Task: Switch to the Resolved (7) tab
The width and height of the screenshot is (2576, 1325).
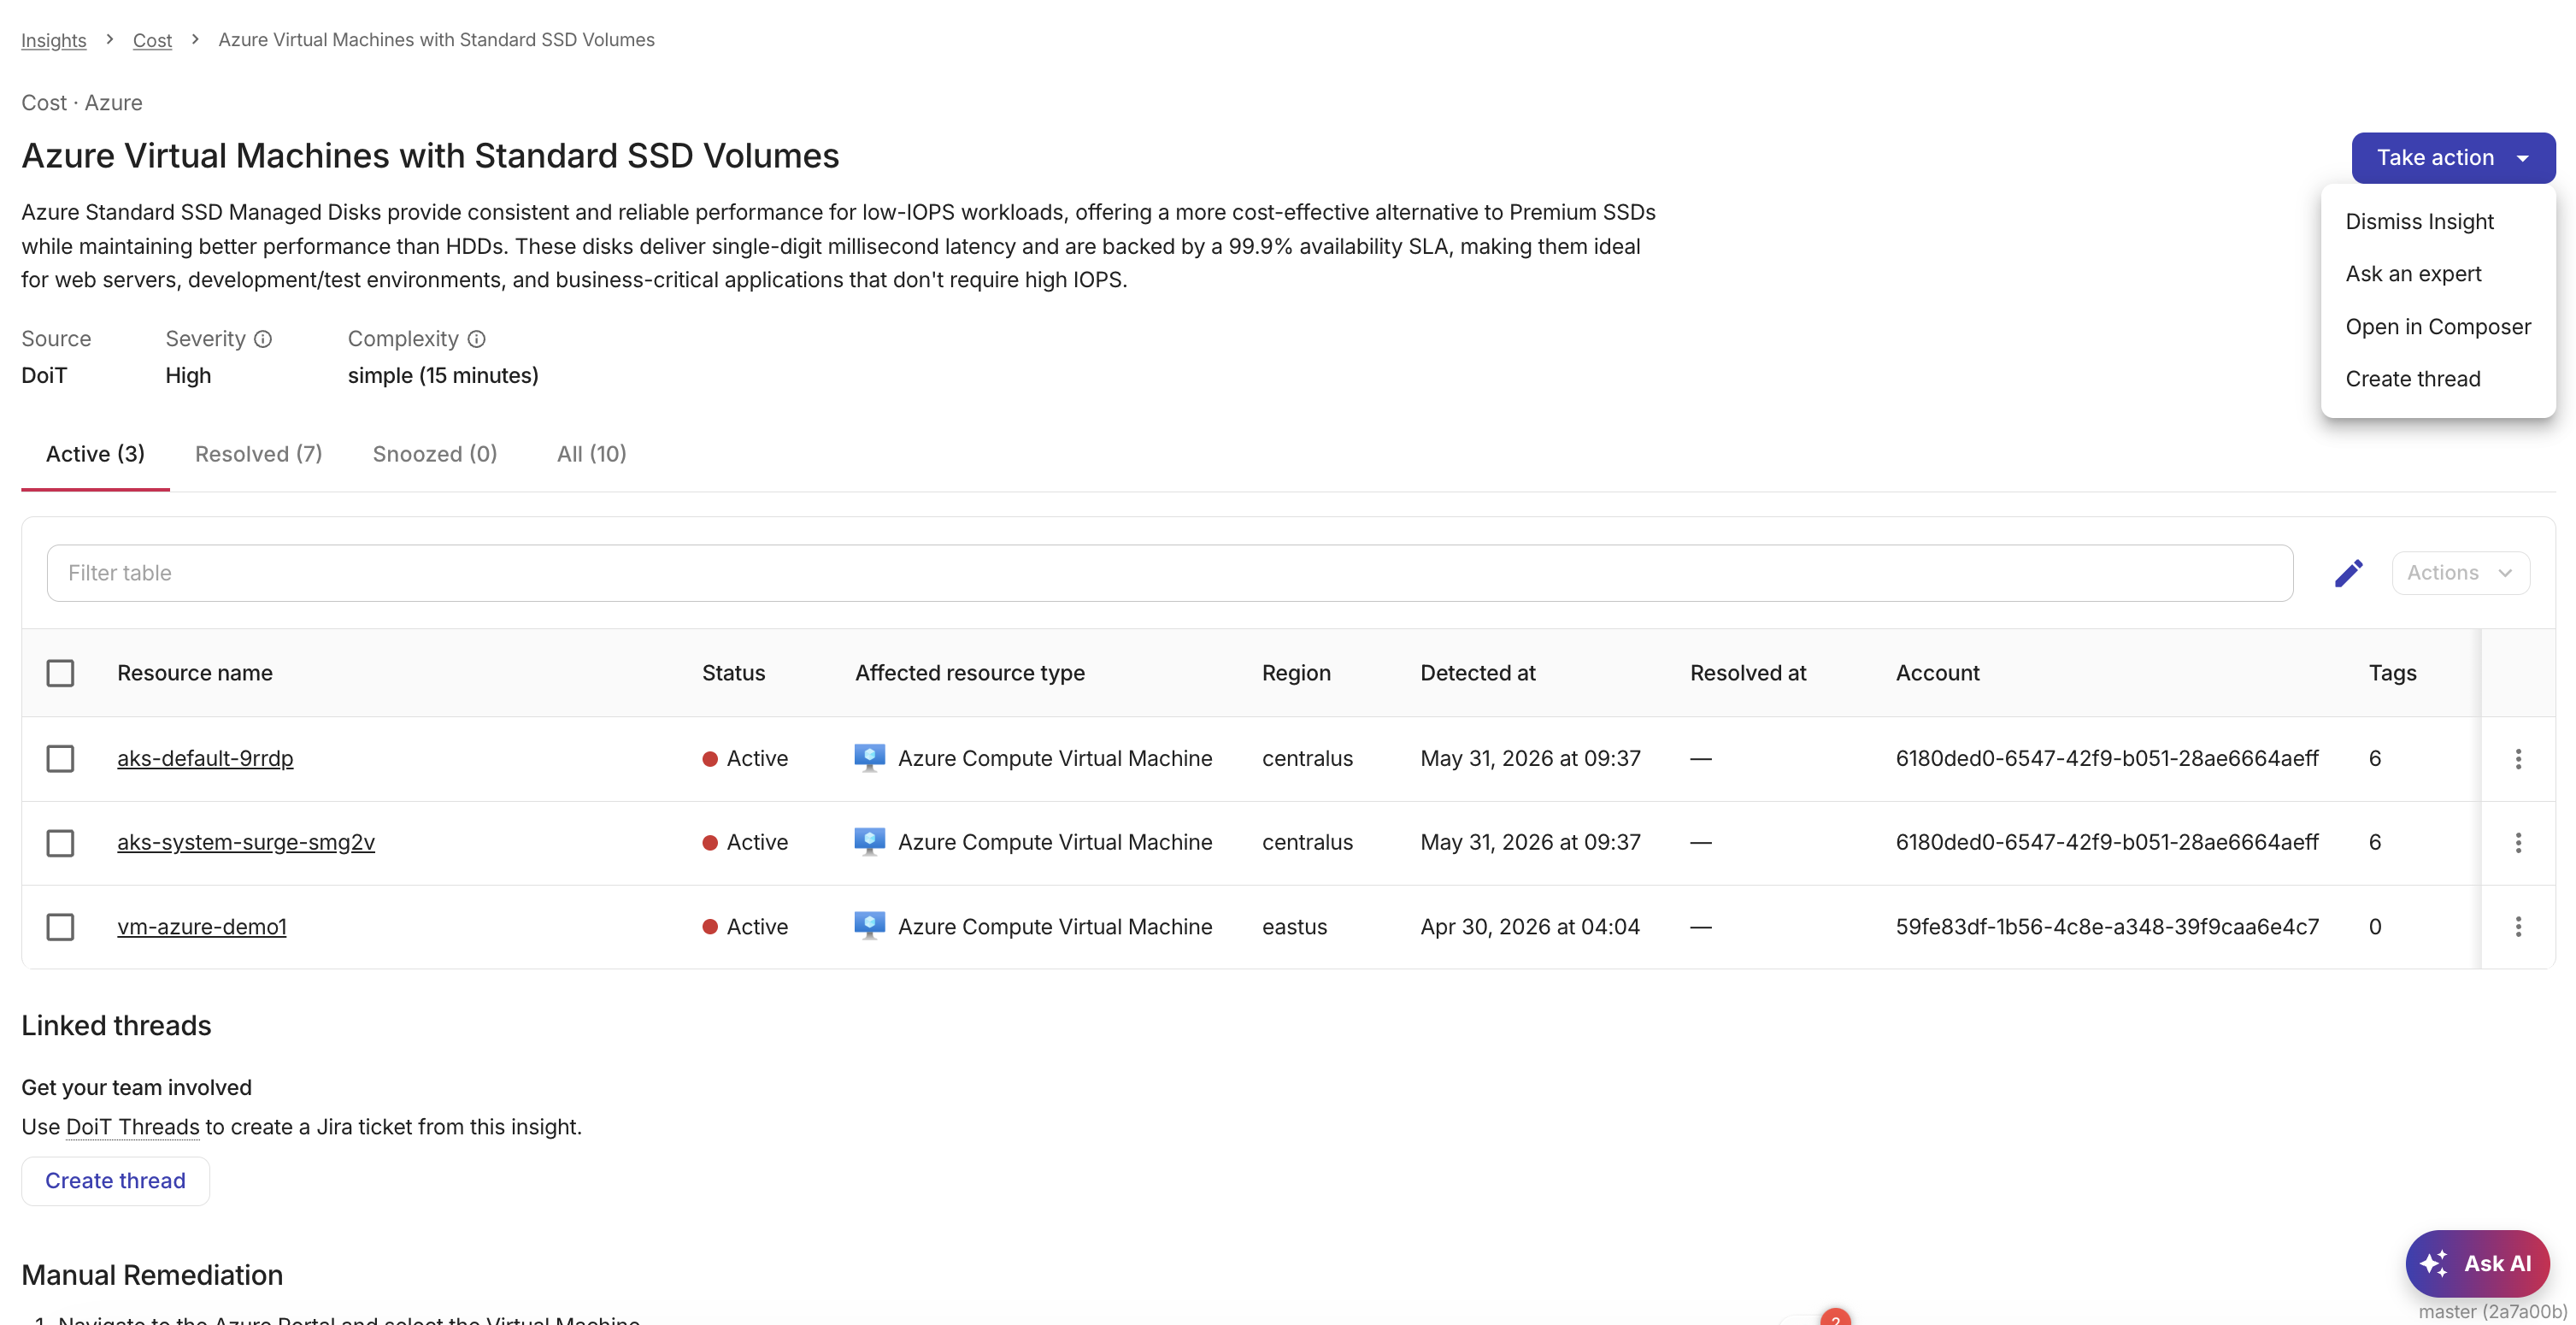Action: (258, 454)
